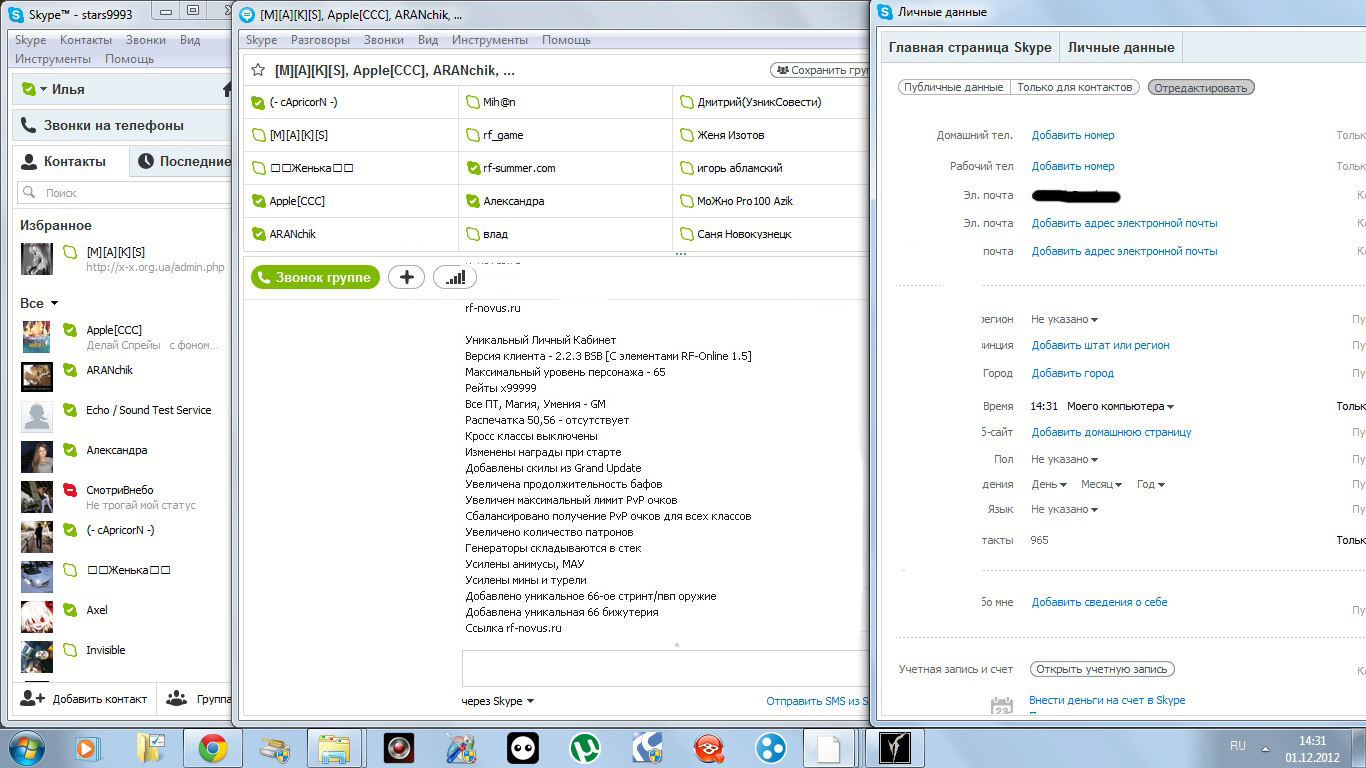
Task: Click the Apple[CCC] avatar in the contacts list
Action: pos(37,337)
